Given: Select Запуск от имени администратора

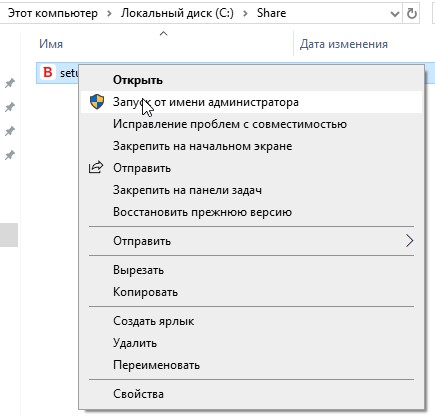Looking at the screenshot, I should [251, 102].
